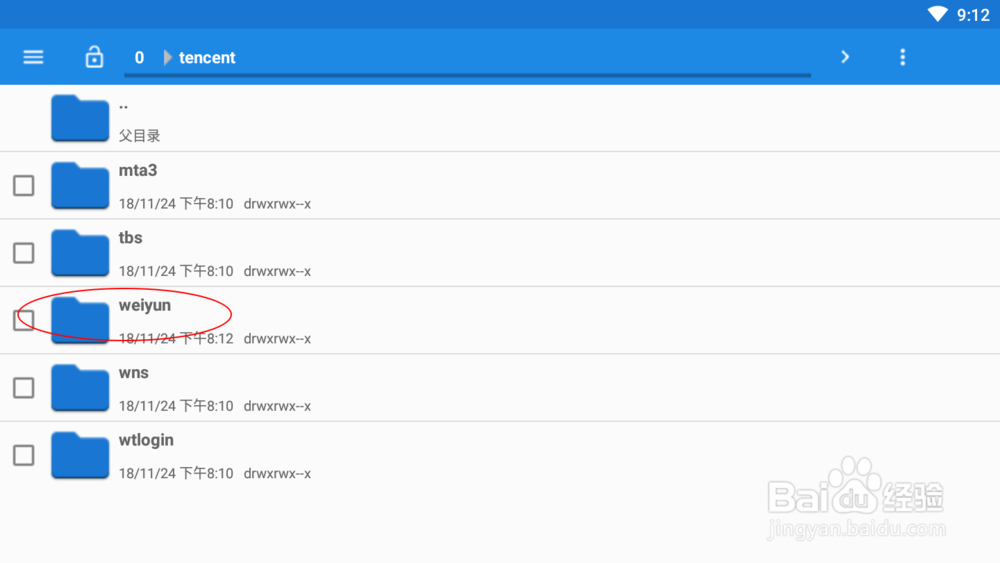Open the "父目录" parent directory row

(500, 119)
